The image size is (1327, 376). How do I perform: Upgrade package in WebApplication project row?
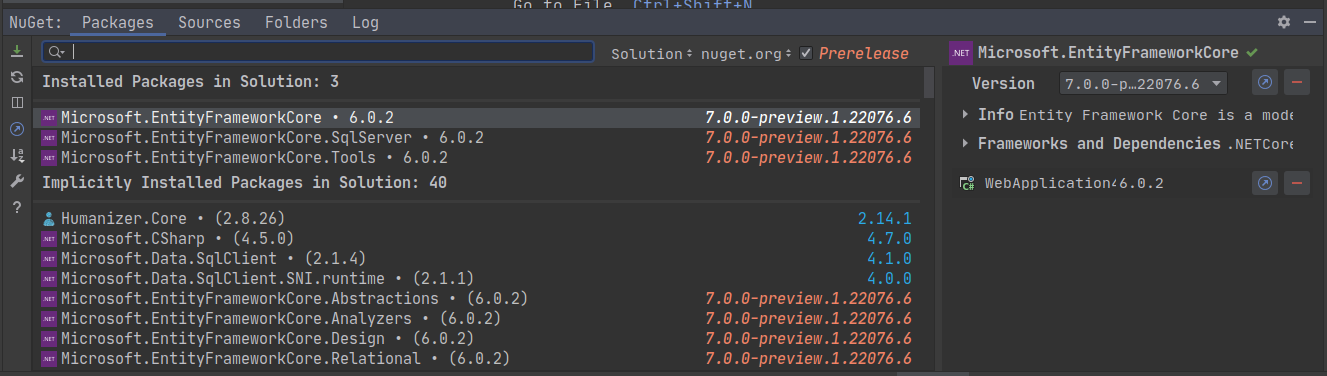point(1265,183)
